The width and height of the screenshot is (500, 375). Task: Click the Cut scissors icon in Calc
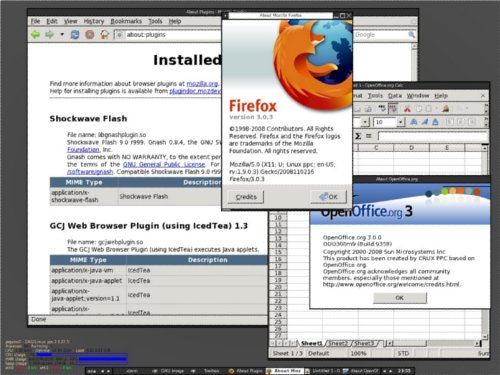[407, 108]
